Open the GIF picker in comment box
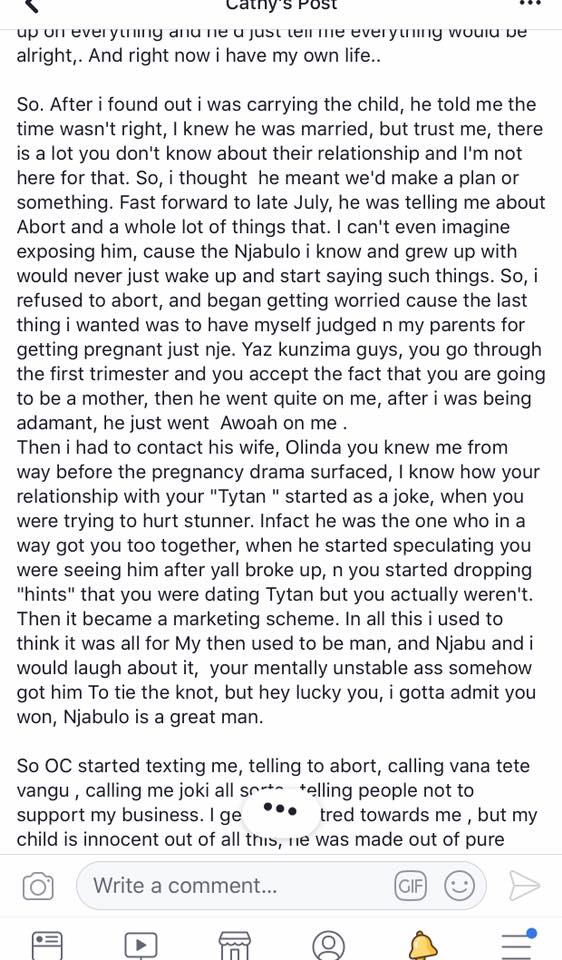The image size is (562, 960). [411, 886]
